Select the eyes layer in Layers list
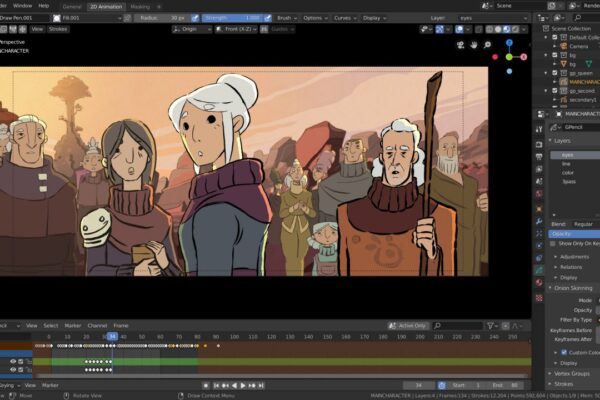This screenshot has height=400, width=600. pos(570,155)
